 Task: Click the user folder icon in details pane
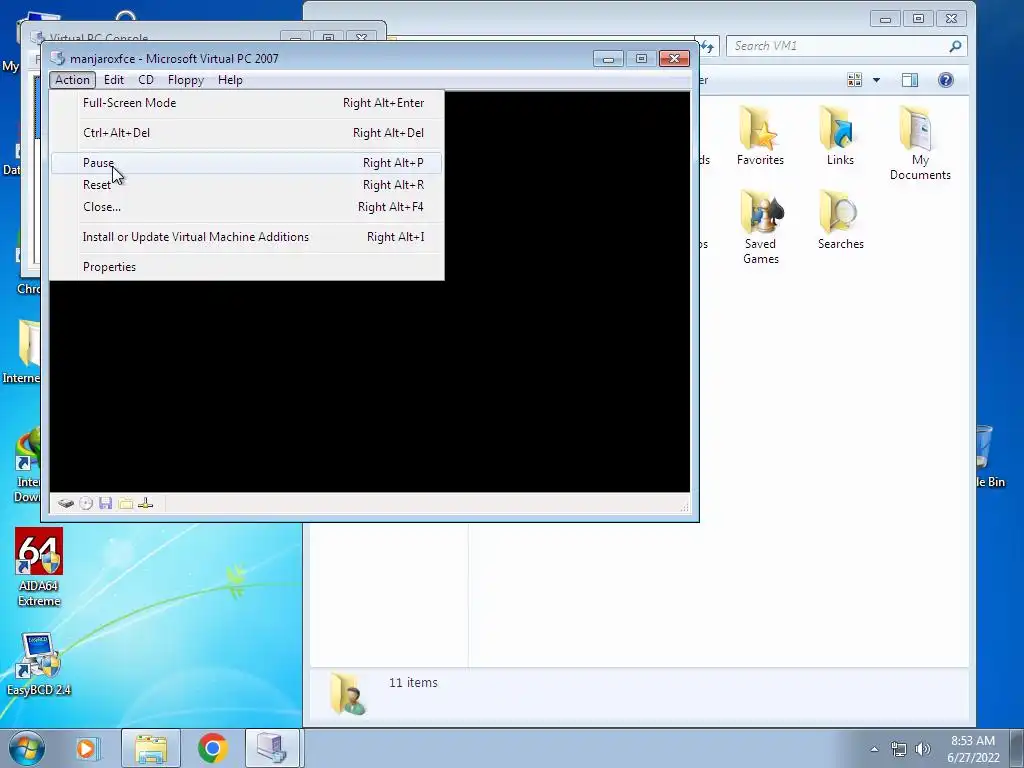point(347,694)
